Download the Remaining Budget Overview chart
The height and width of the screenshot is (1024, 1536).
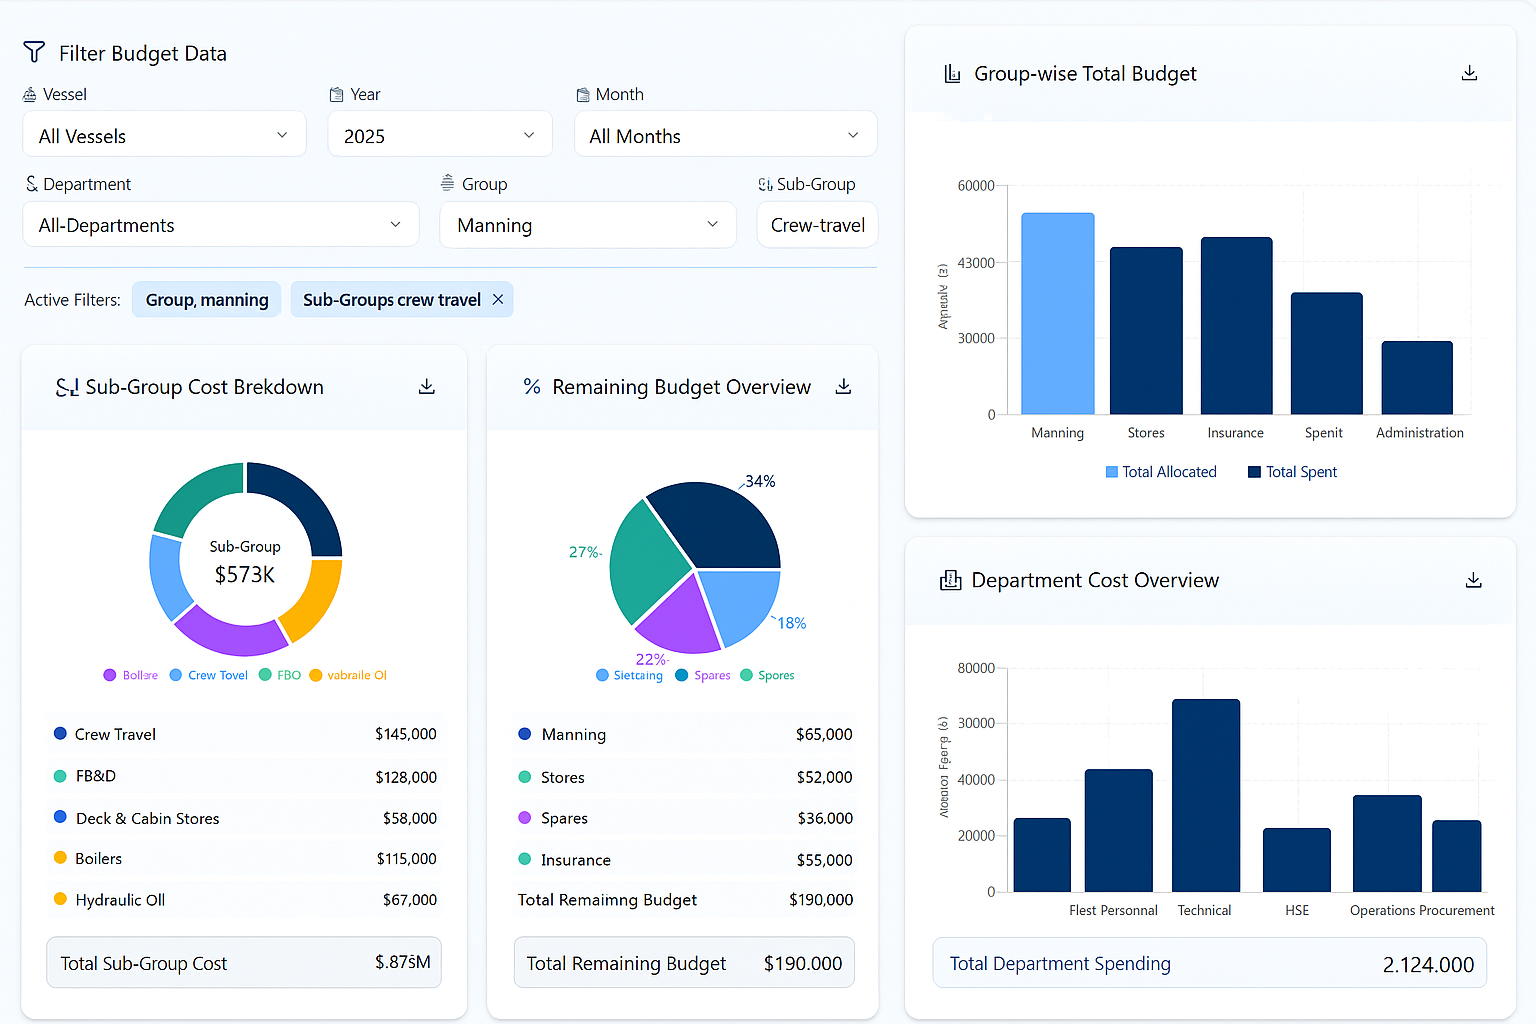pyautogui.click(x=843, y=387)
